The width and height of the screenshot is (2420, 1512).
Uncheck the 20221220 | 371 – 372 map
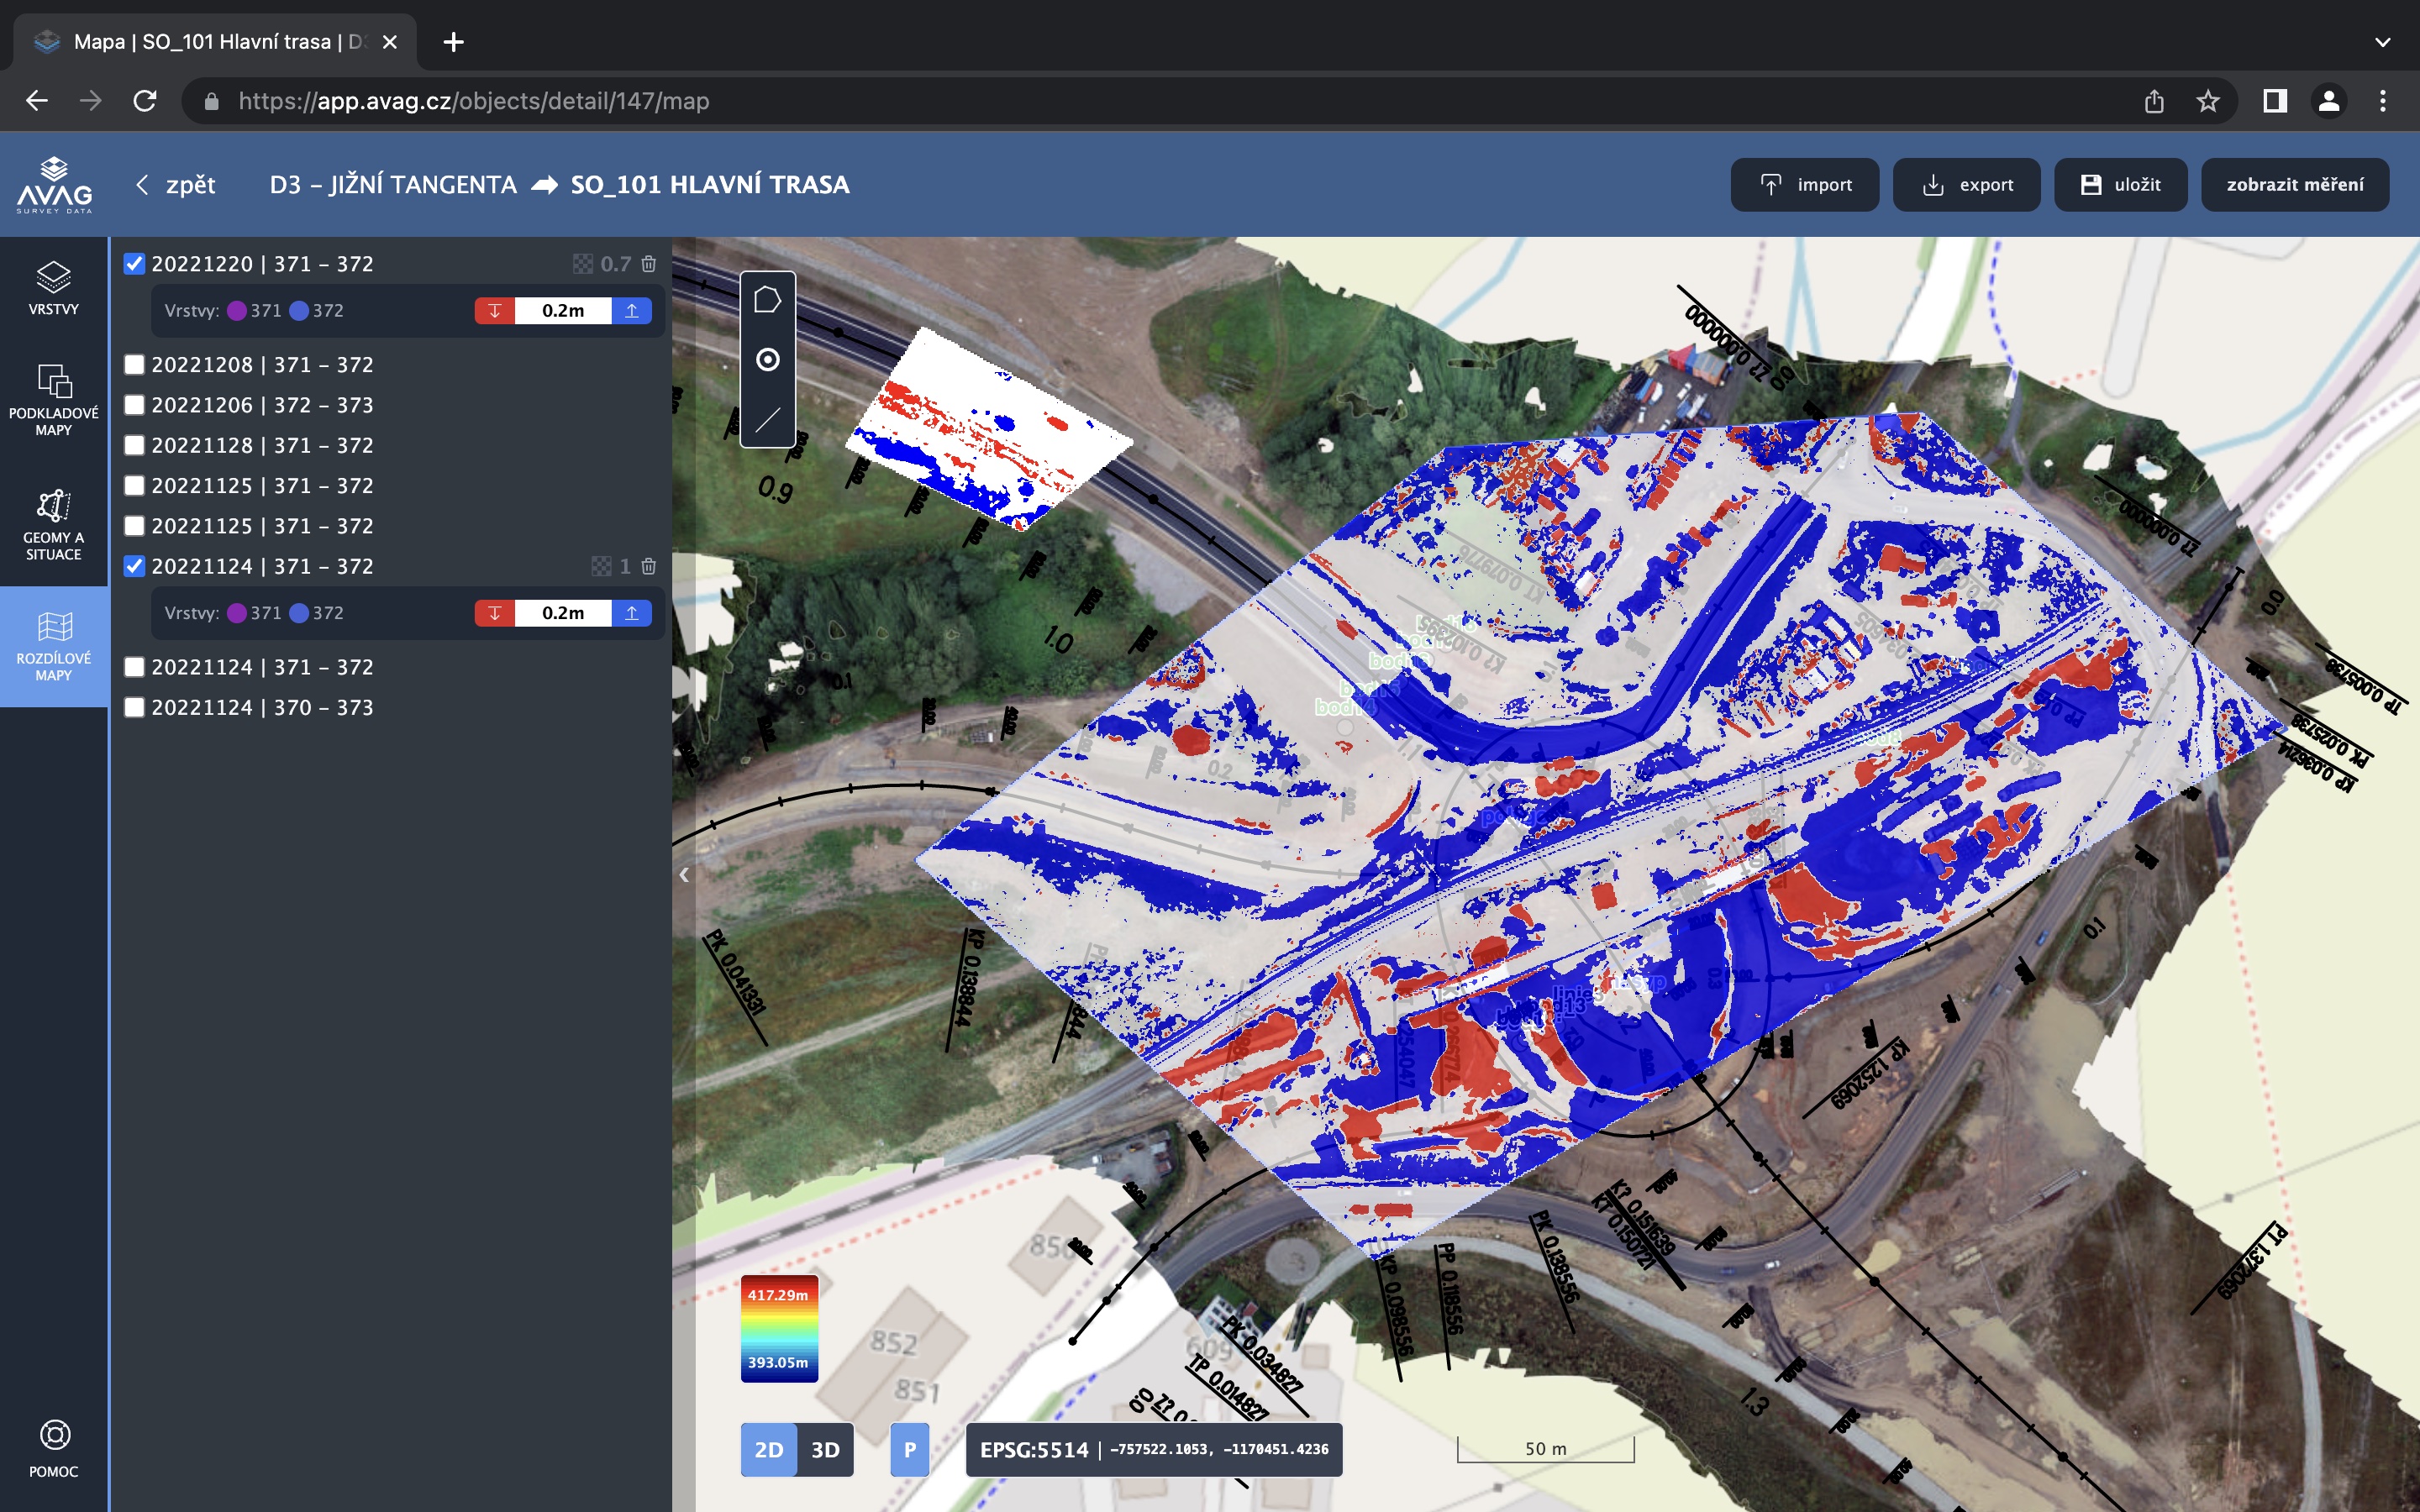134,264
